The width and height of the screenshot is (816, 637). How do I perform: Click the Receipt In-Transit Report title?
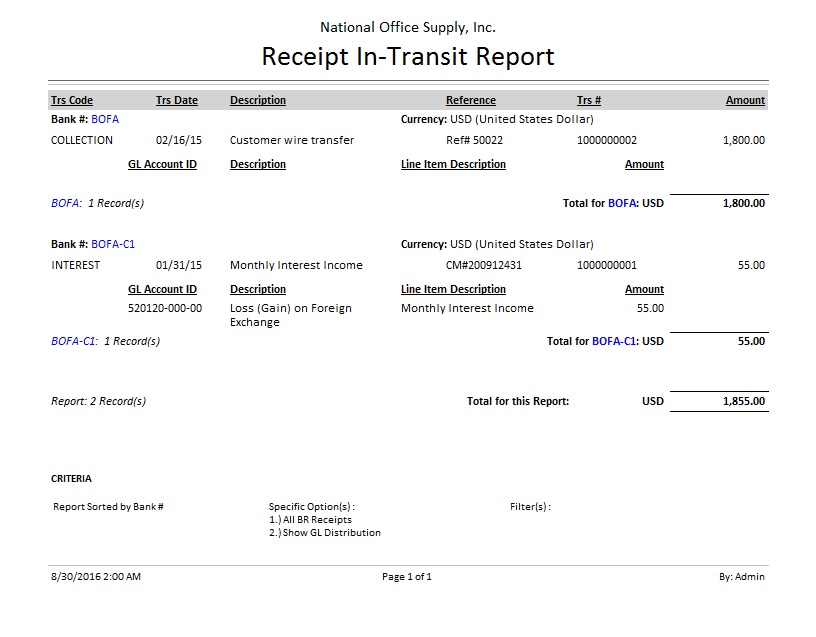pos(408,56)
